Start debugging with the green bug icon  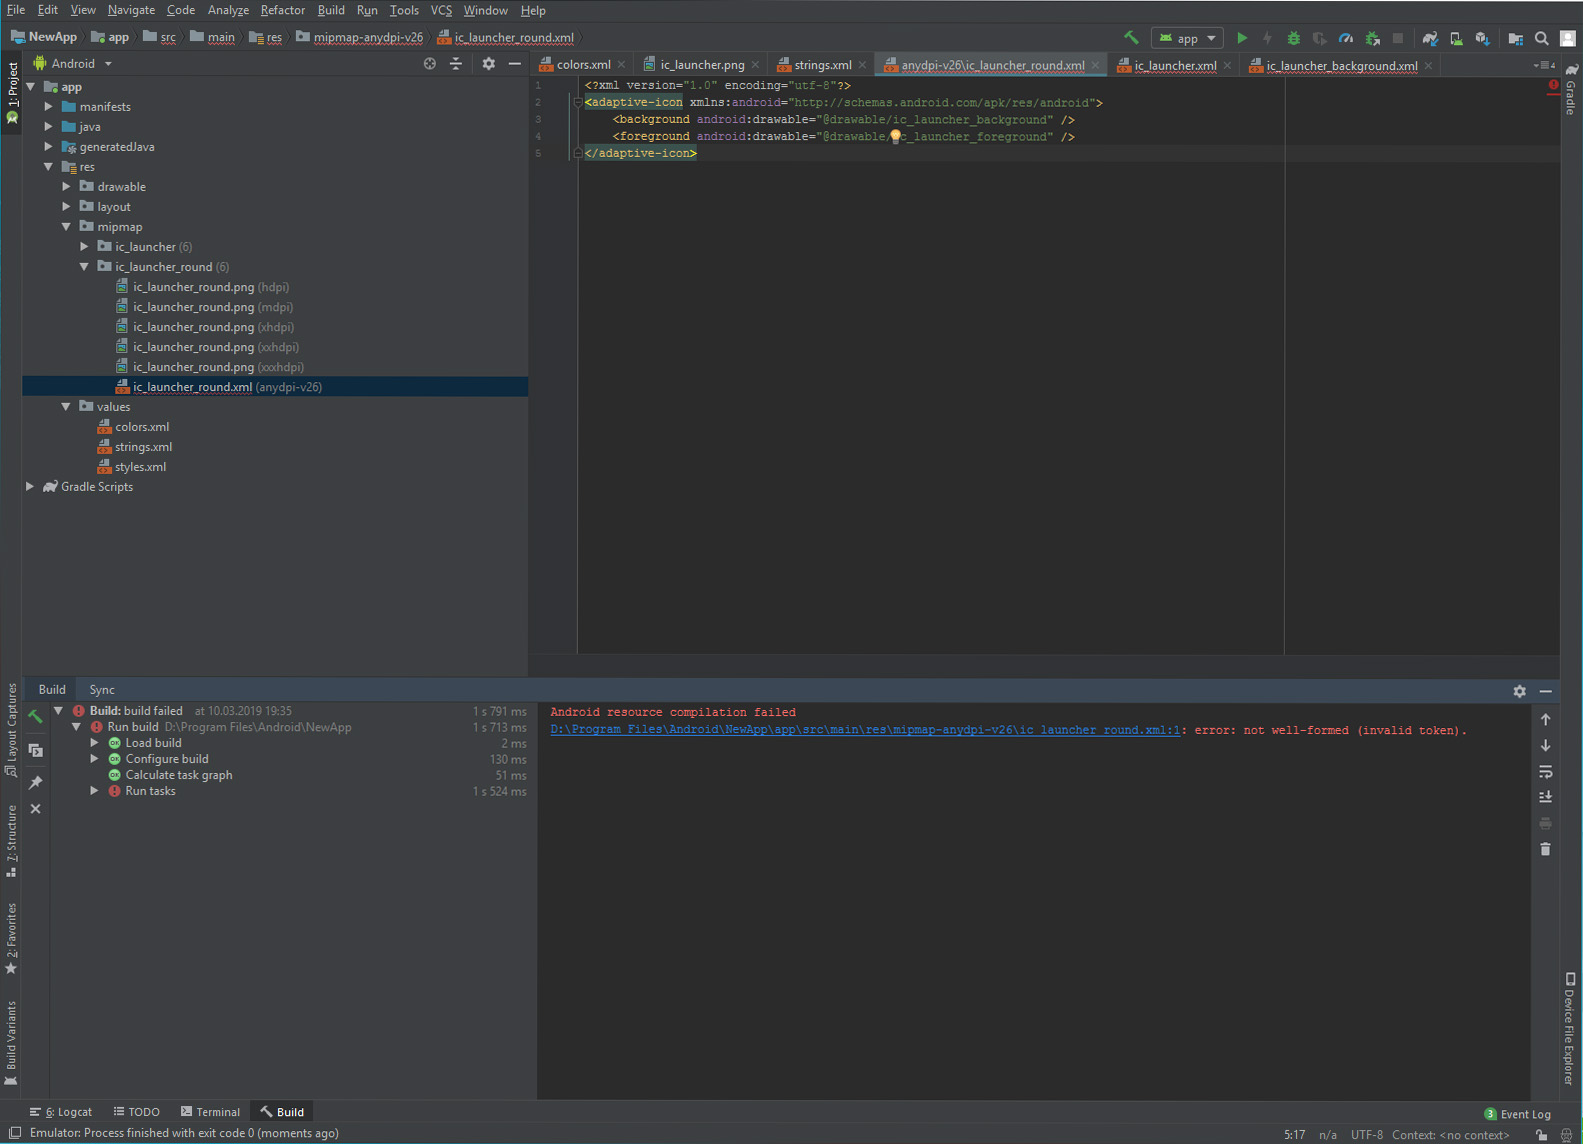1293,38
